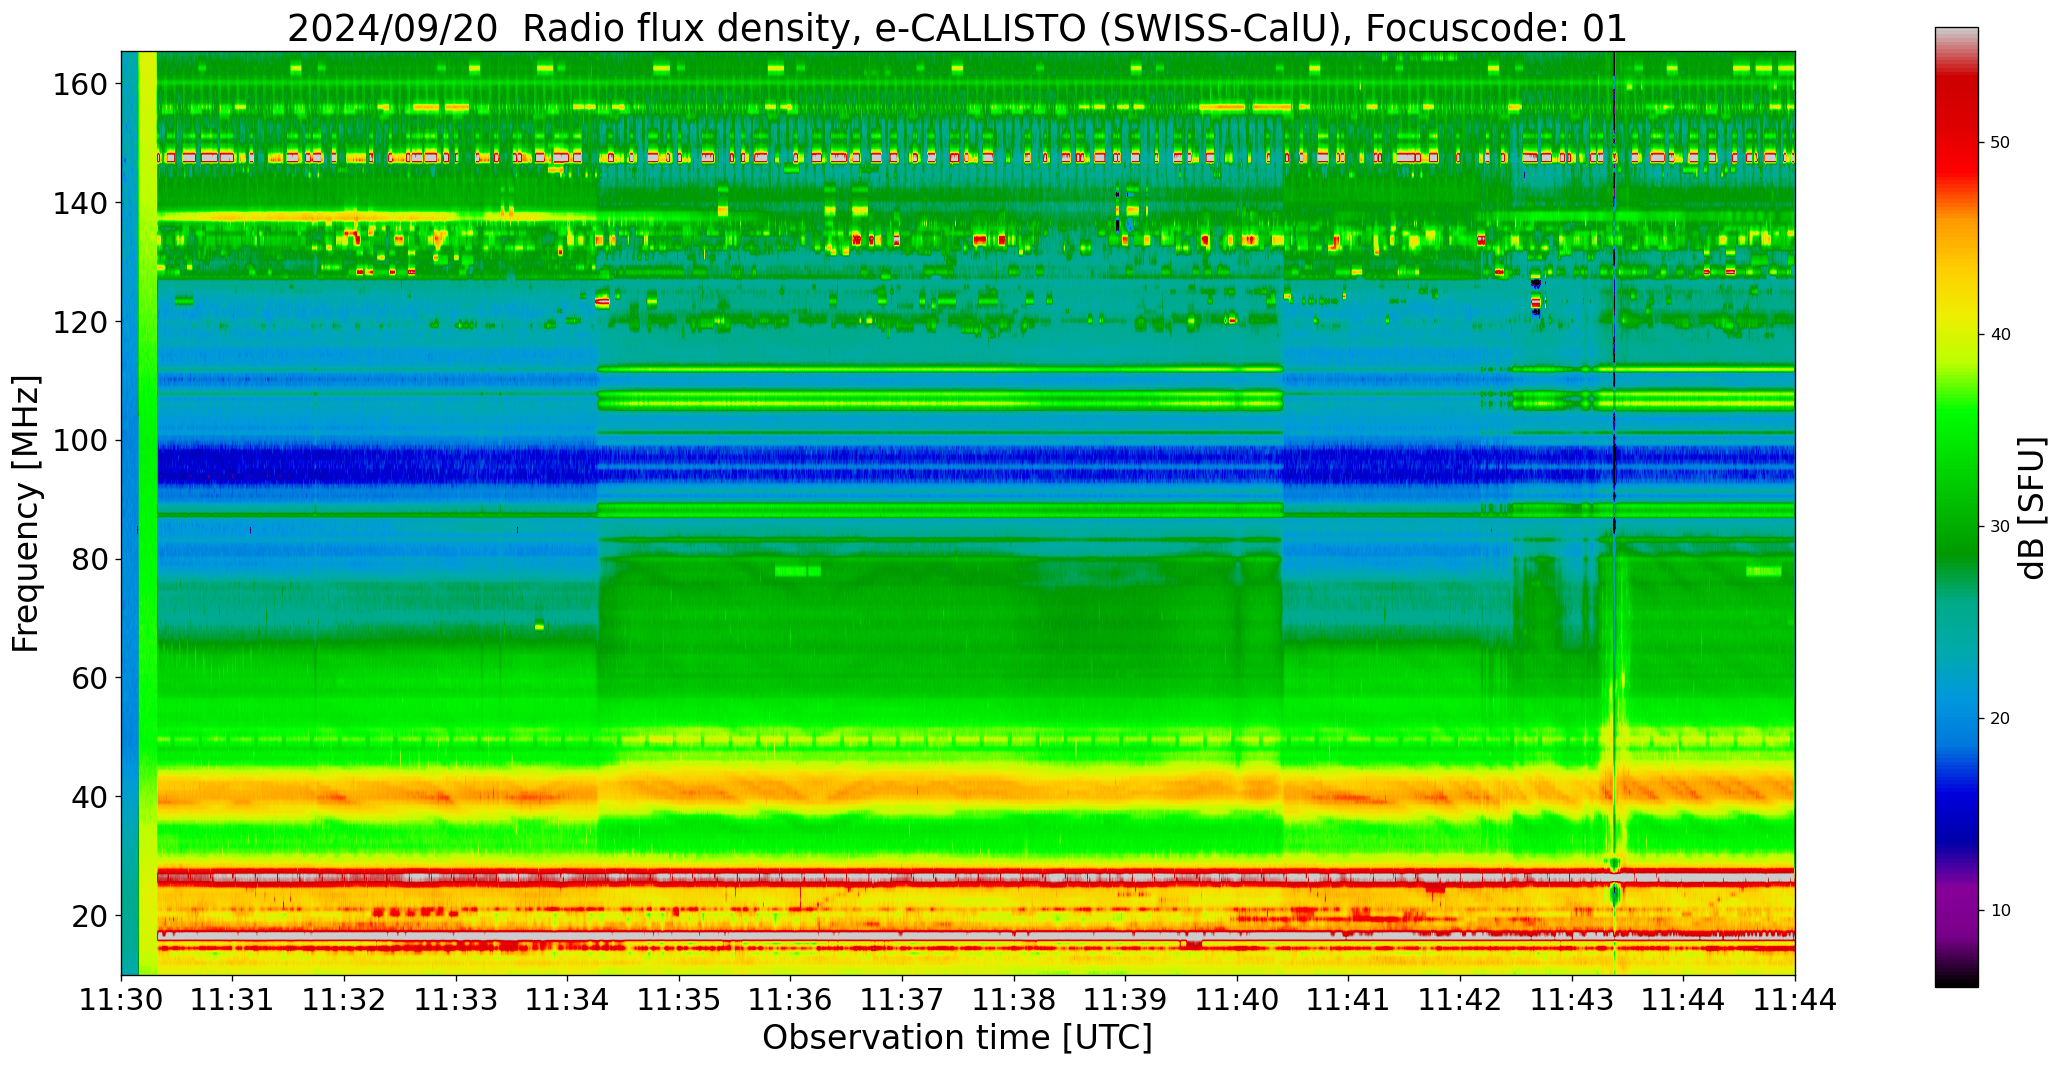Click the 11:40 time tick label
This screenshot has height=1067, width=2062.
1237,999
